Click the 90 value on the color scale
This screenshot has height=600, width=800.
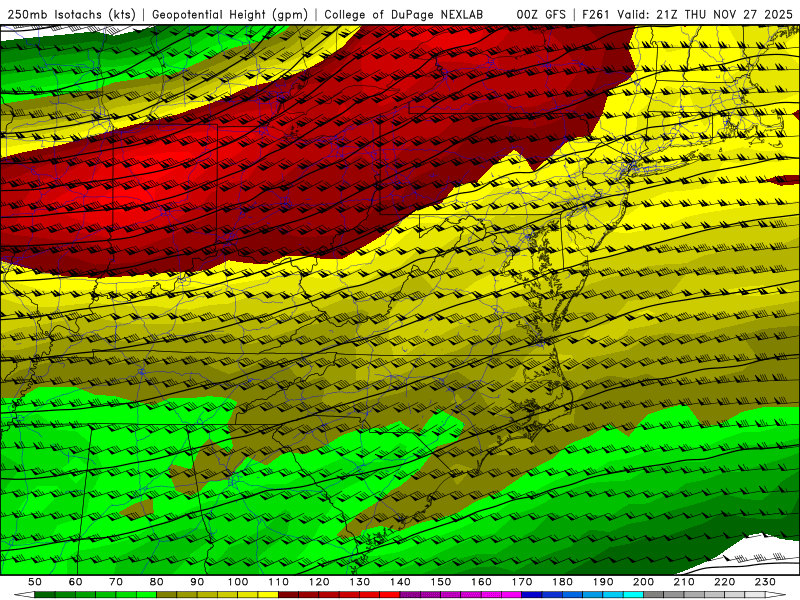coord(197,582)
